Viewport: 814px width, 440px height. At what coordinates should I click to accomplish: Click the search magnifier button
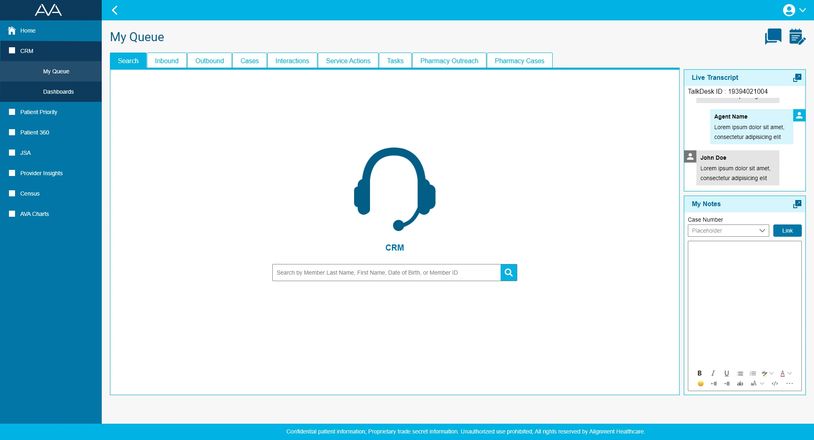click(509, 272)
